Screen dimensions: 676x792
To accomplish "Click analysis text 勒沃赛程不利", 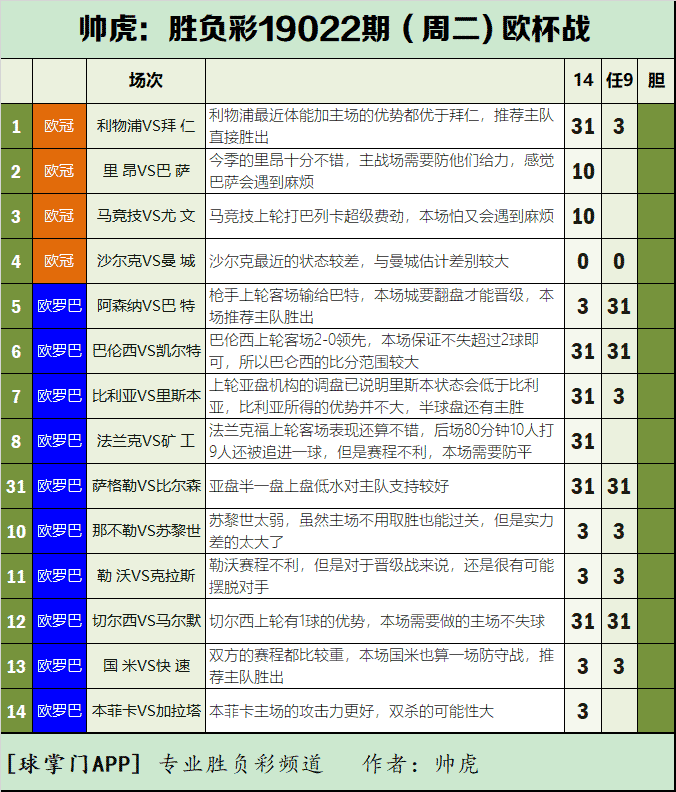I will coord(381,576).
